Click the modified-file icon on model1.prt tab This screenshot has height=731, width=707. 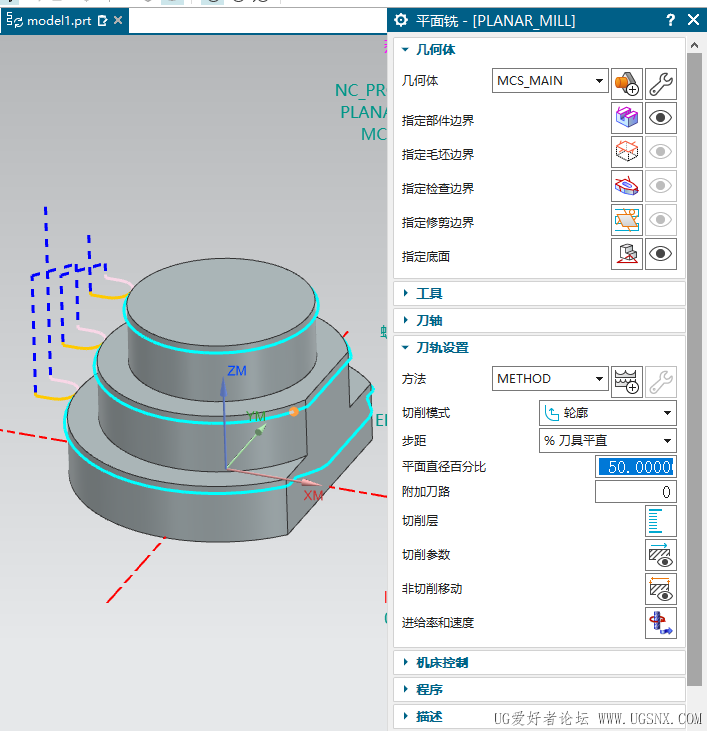pyautogui.click(x=102, y=21)
